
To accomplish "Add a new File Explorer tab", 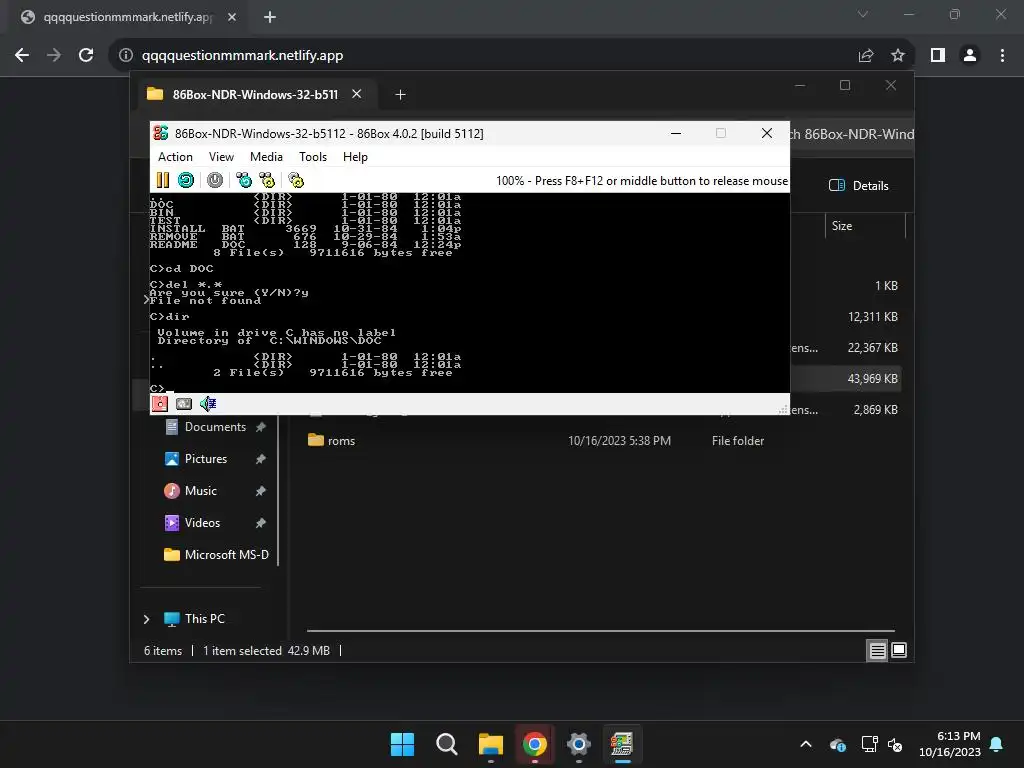I will point(400,95).
